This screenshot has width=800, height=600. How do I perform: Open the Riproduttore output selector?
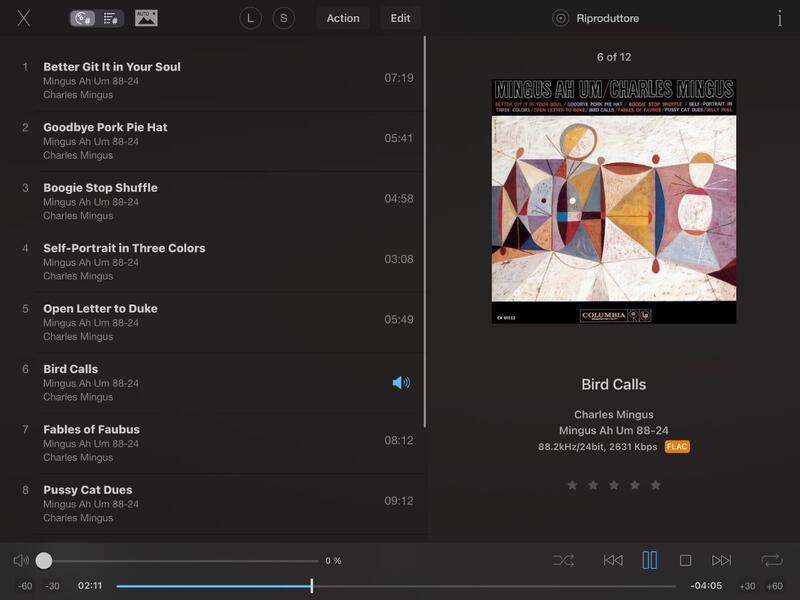point(597,18)
